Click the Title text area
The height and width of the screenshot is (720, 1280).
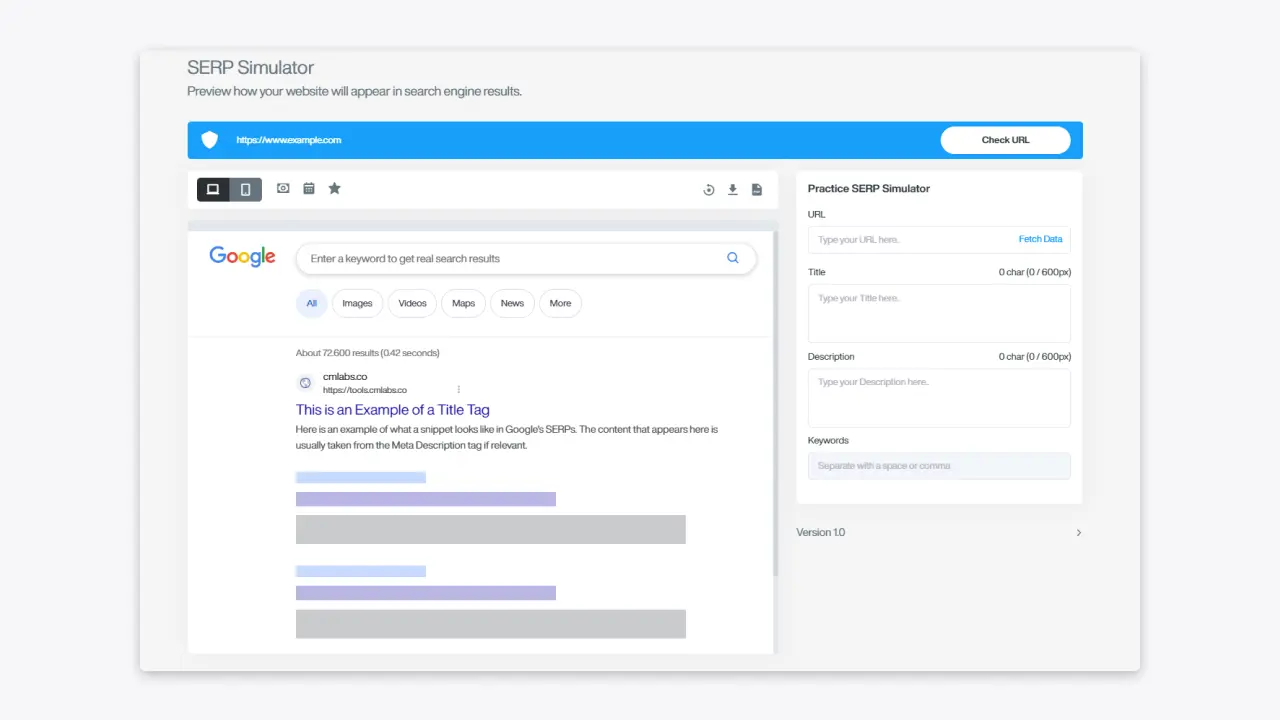939,313
